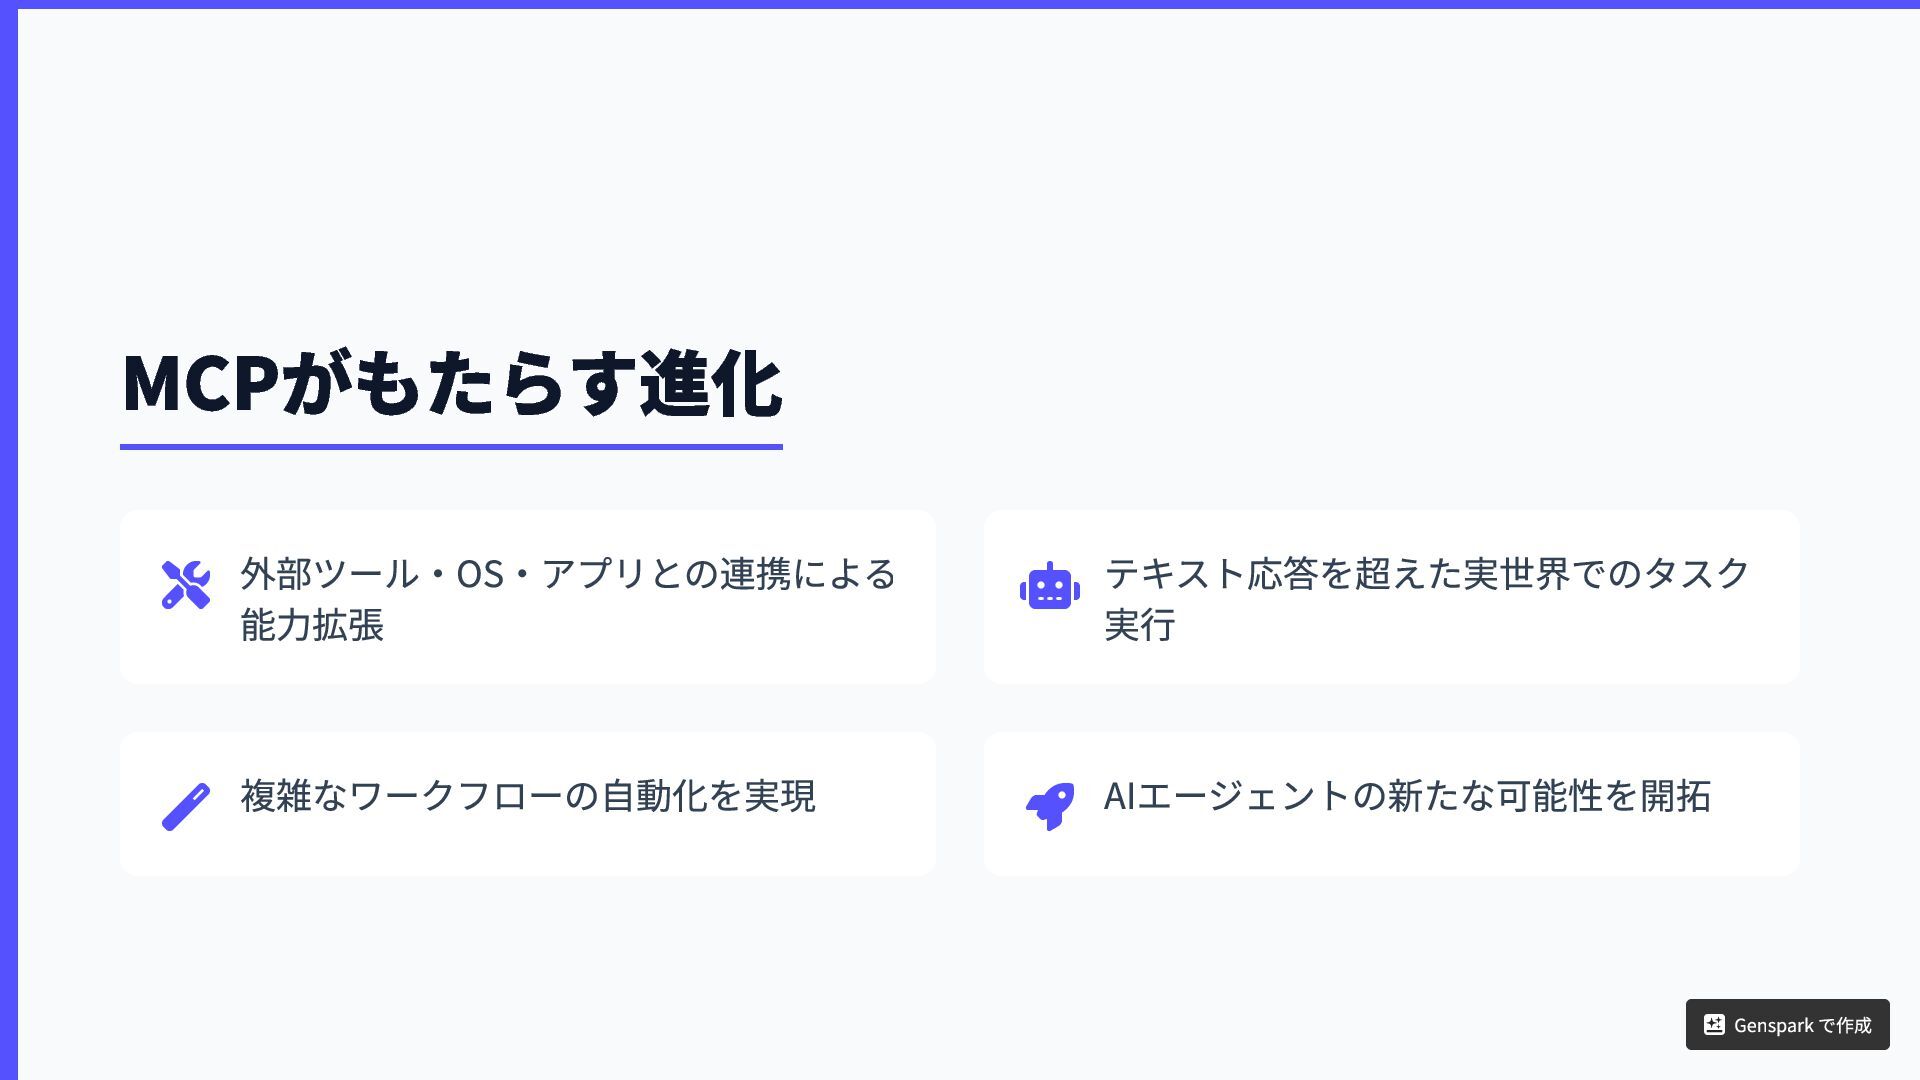The height and width of the screenshot is (1080, 1920).
Task: Click the rocket icon
Action: pyautogui.click(x=1049, y=806)
